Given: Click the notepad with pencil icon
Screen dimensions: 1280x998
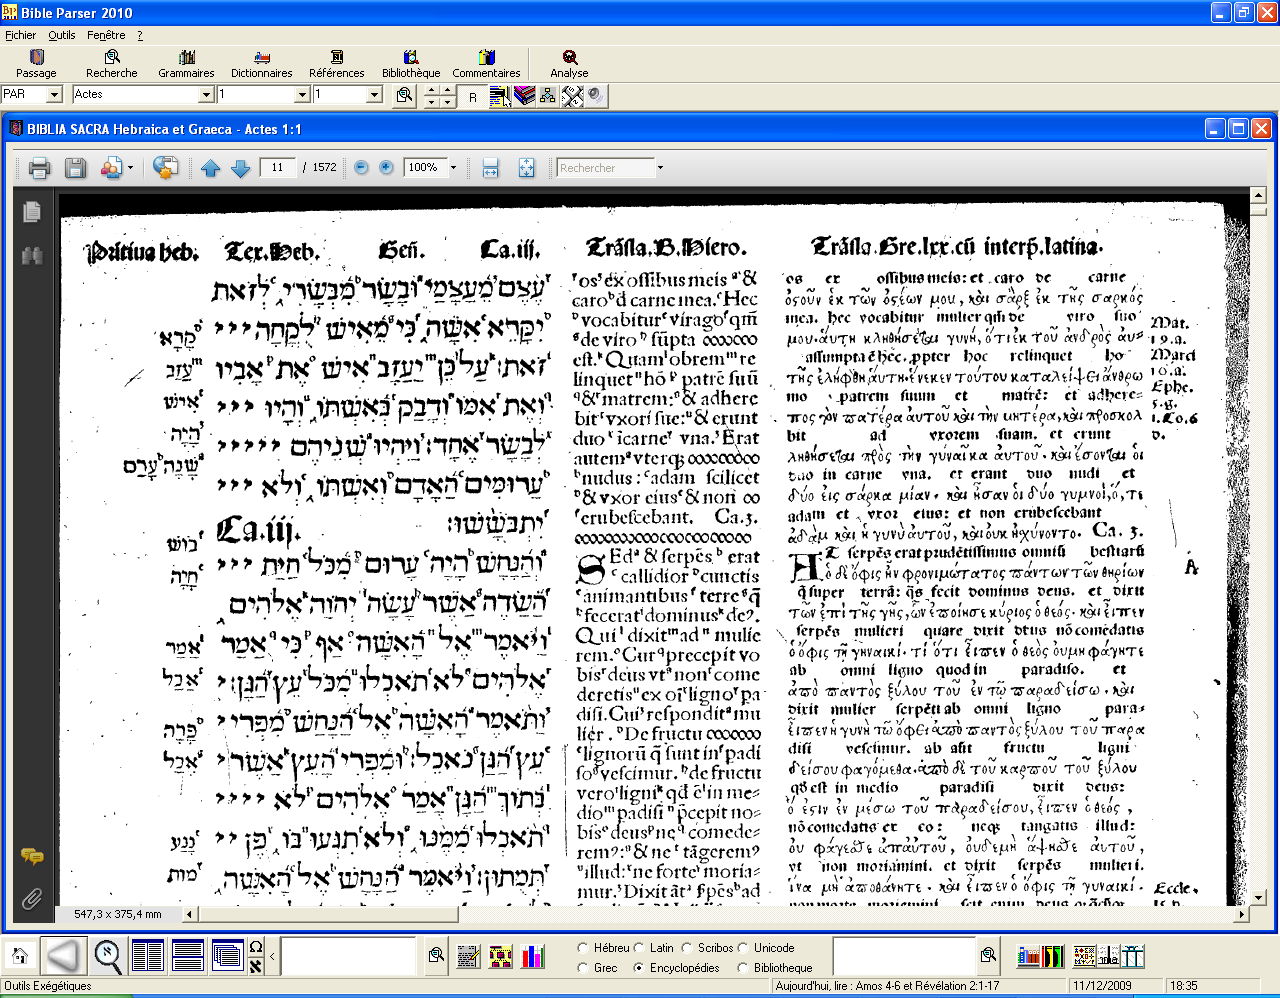Looking at the screenshot, I should point(468,957).
